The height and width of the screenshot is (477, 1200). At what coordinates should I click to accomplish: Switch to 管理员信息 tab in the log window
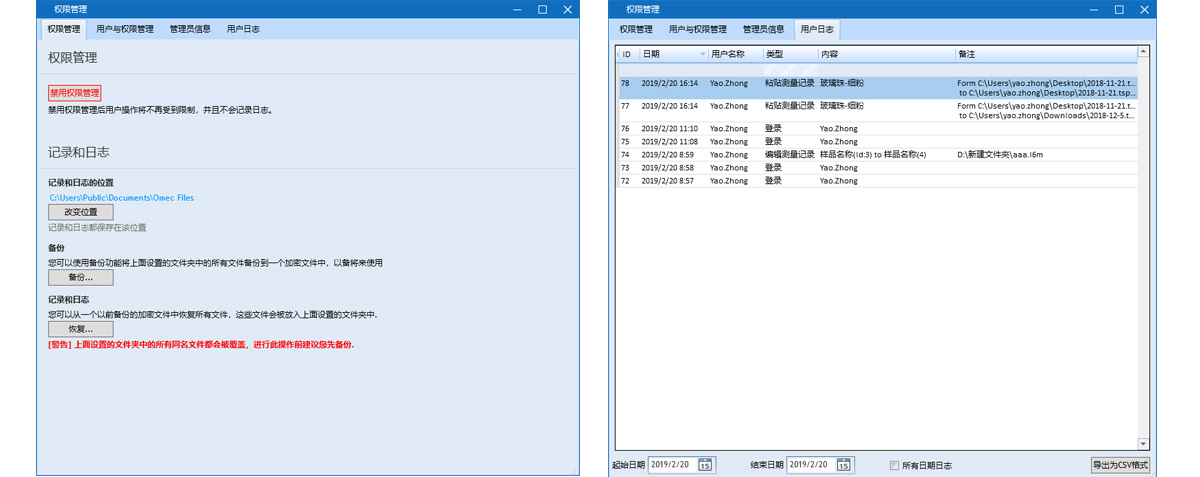tap(763, 29)
